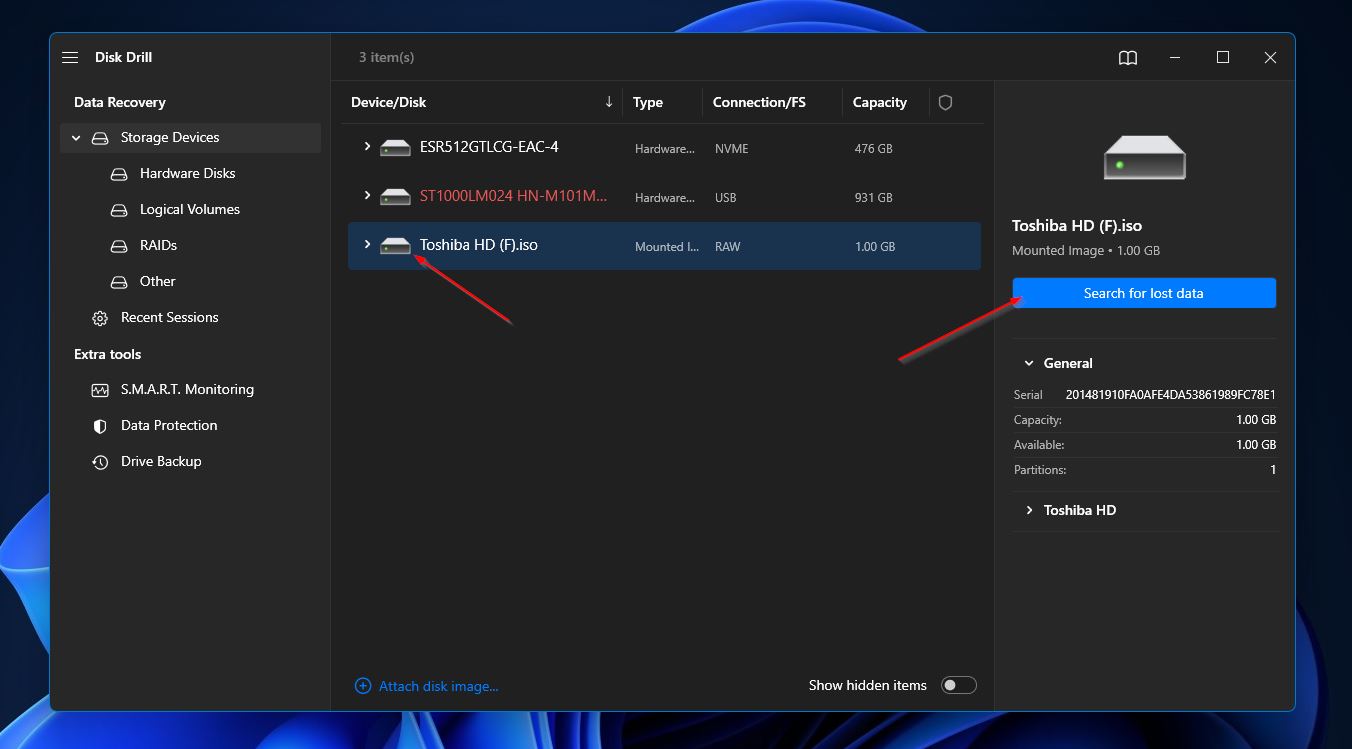Open Data Protection tool
The width and height of the screenshot is (1352, 749).
click(x=169, y=426)
